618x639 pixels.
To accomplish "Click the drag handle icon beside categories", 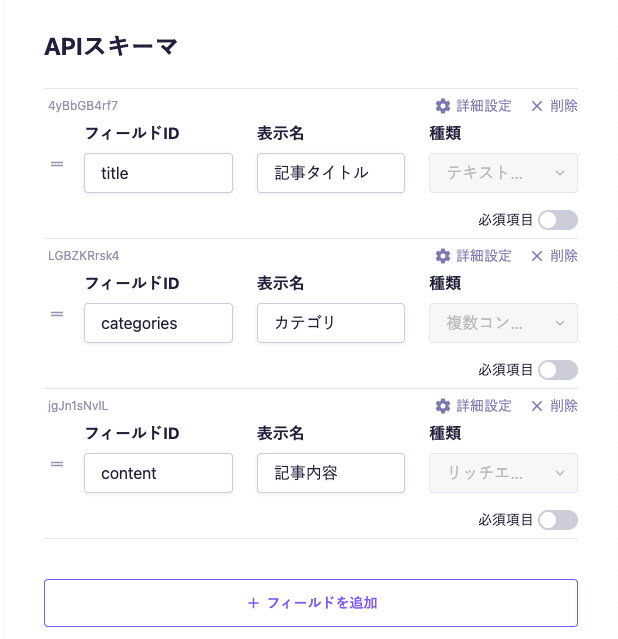I will [57, 314].
